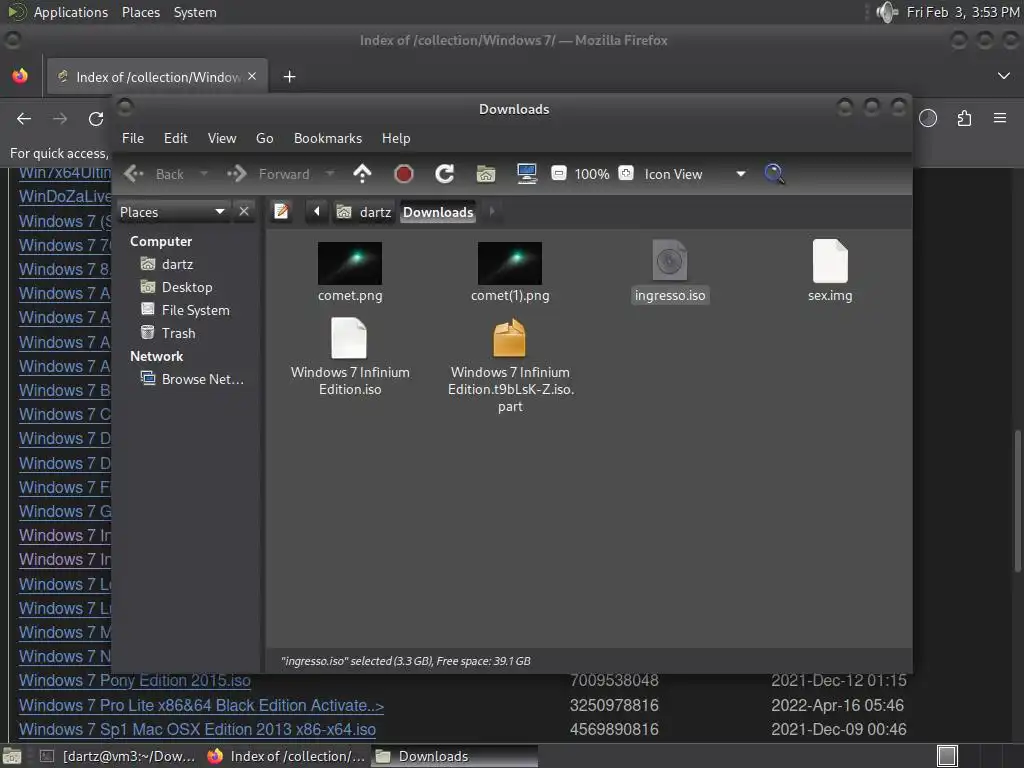Click the workspace switcher box
1024x768 pixels.
[x=947, y=756]
